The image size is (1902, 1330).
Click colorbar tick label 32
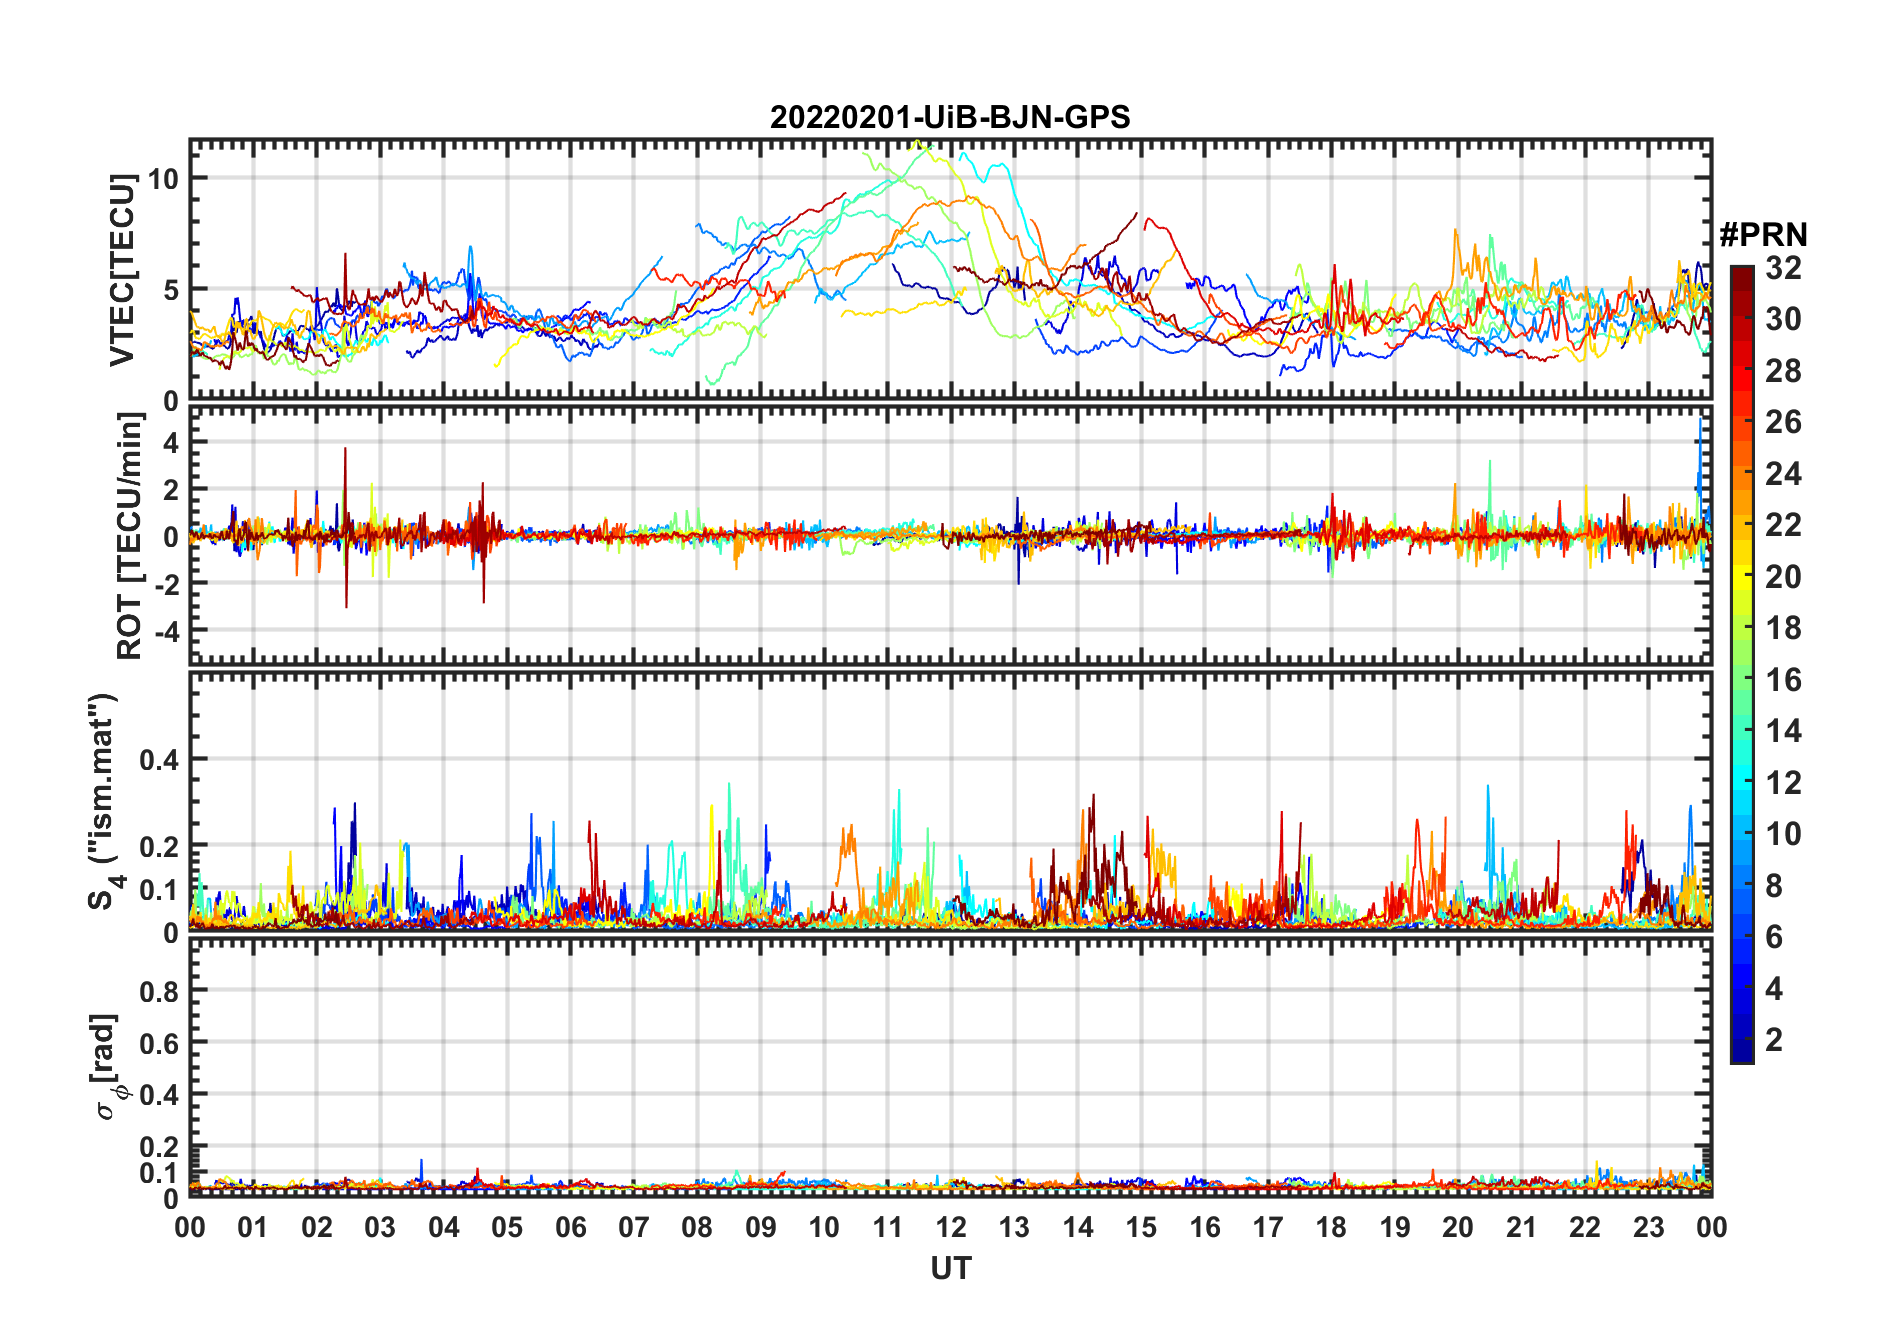[x=1783, y=268]
